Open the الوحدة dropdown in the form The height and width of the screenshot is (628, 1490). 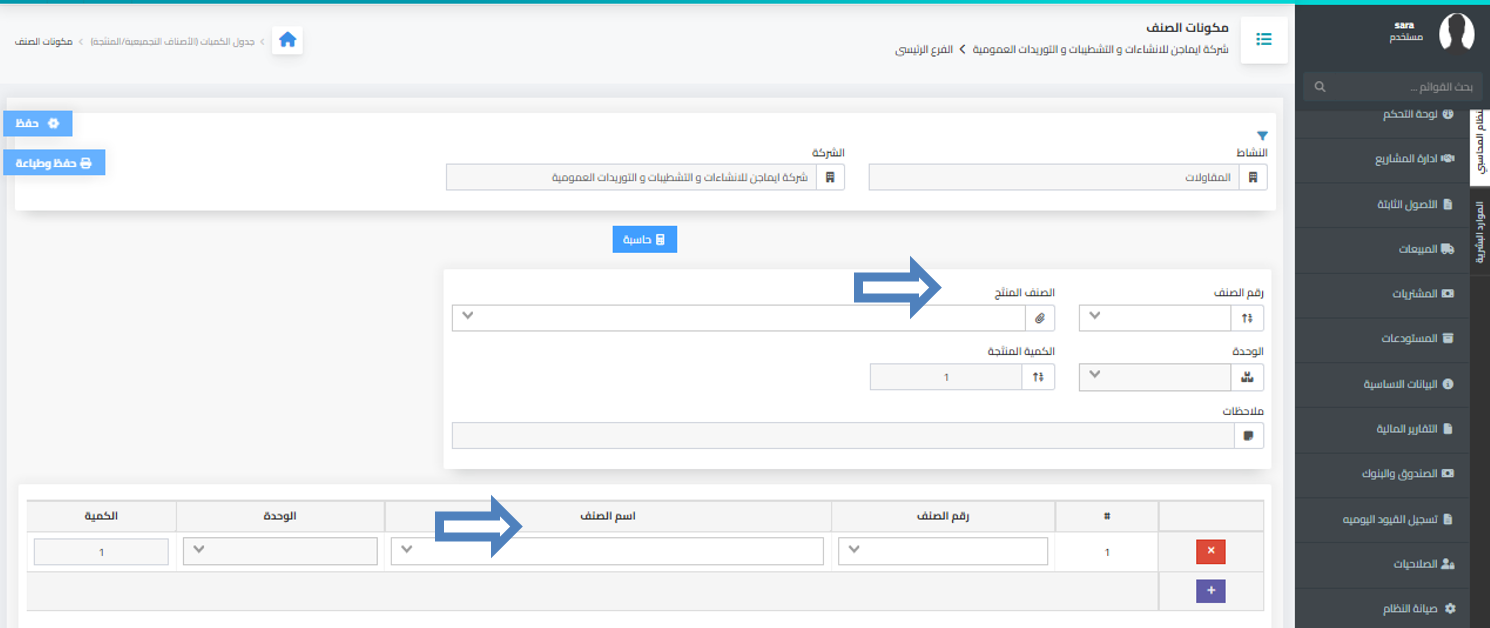coord(1154,377)
